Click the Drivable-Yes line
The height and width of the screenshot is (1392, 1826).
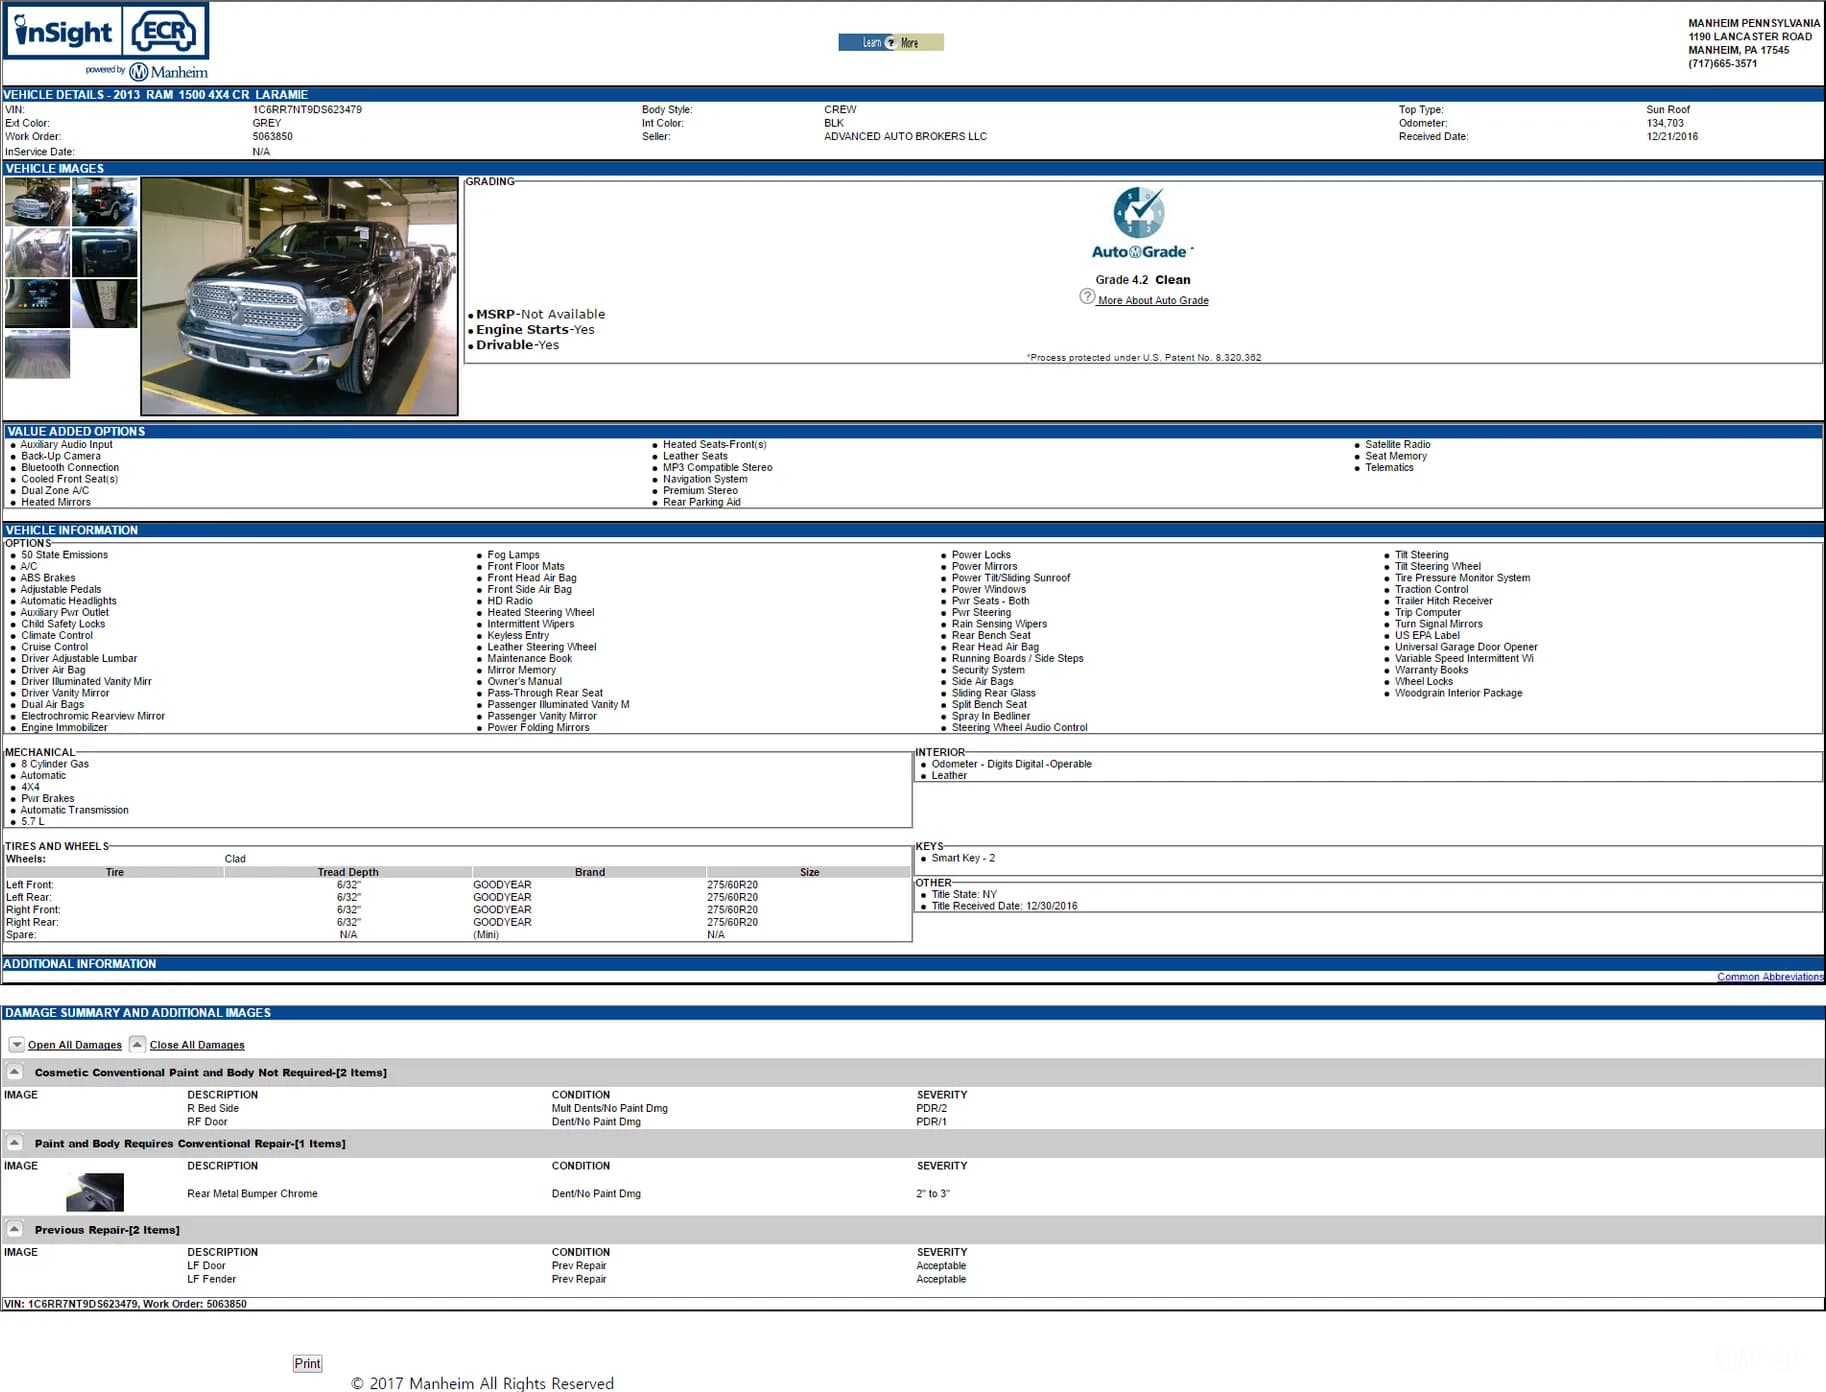coord(517,345)
